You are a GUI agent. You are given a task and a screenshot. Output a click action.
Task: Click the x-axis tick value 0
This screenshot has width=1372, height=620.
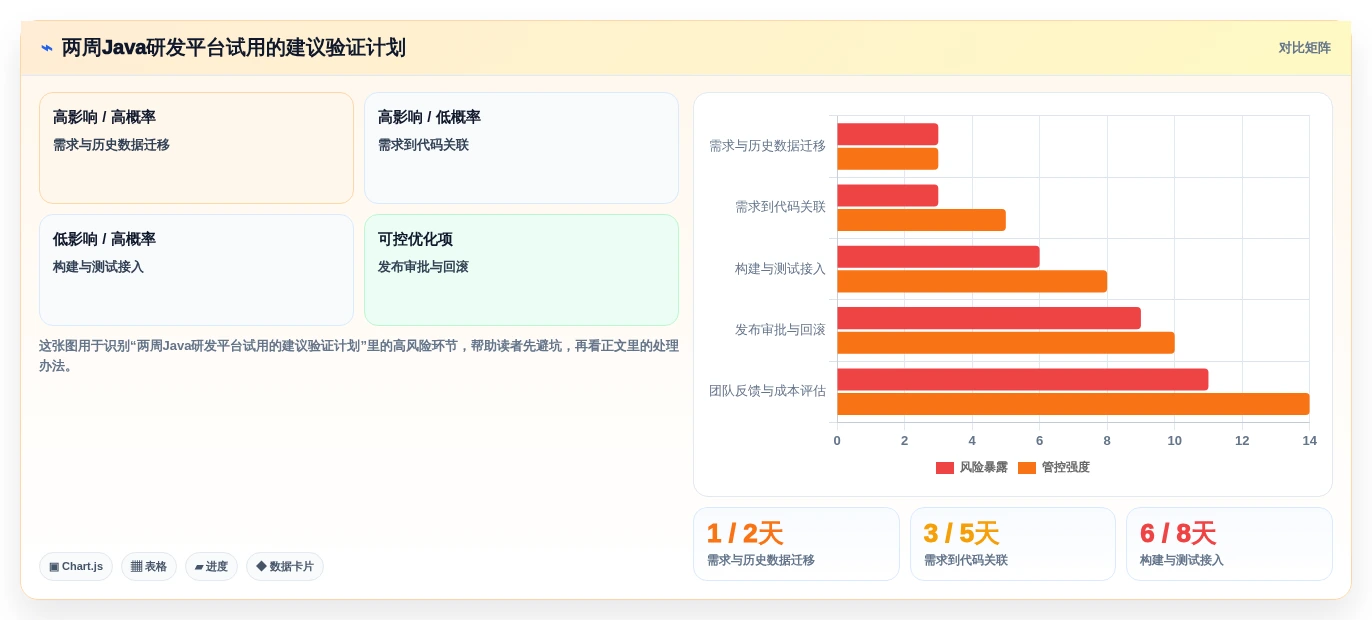pyautogui.click(x=837, y=441)
